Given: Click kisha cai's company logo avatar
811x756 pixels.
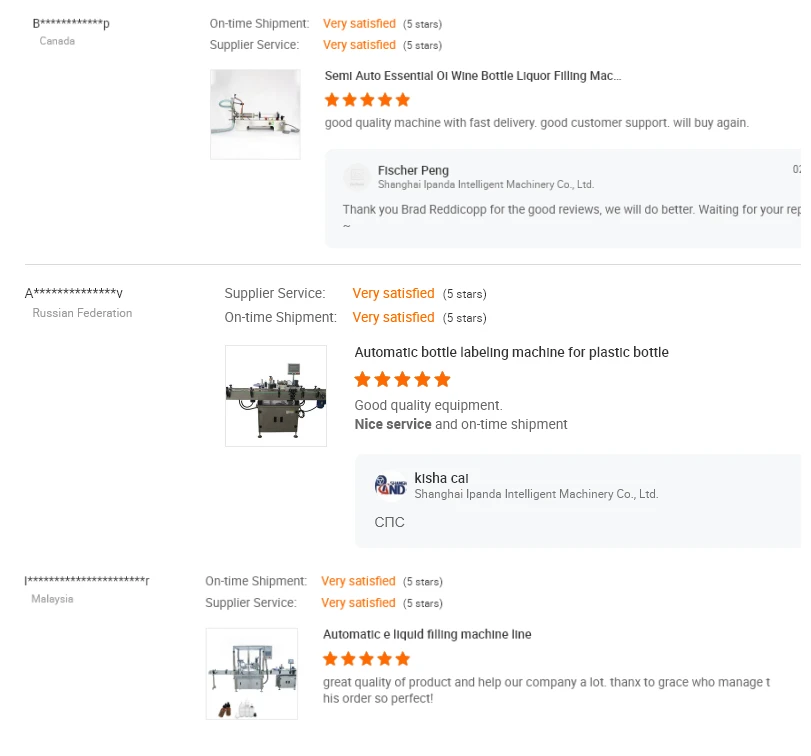Looking at the screenshot, I should [x=389, y=485].
